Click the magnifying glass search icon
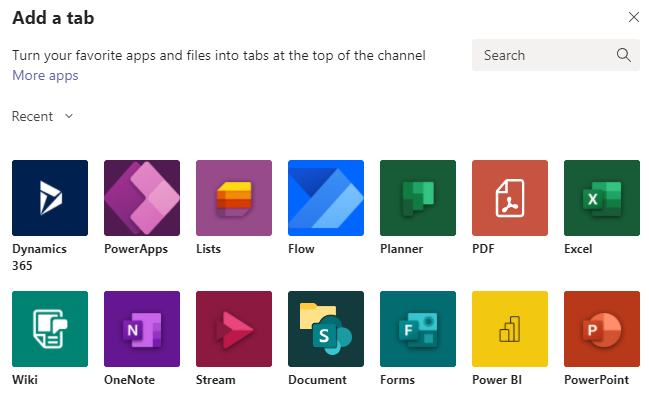The image size is (649, 397). (623, 55)
